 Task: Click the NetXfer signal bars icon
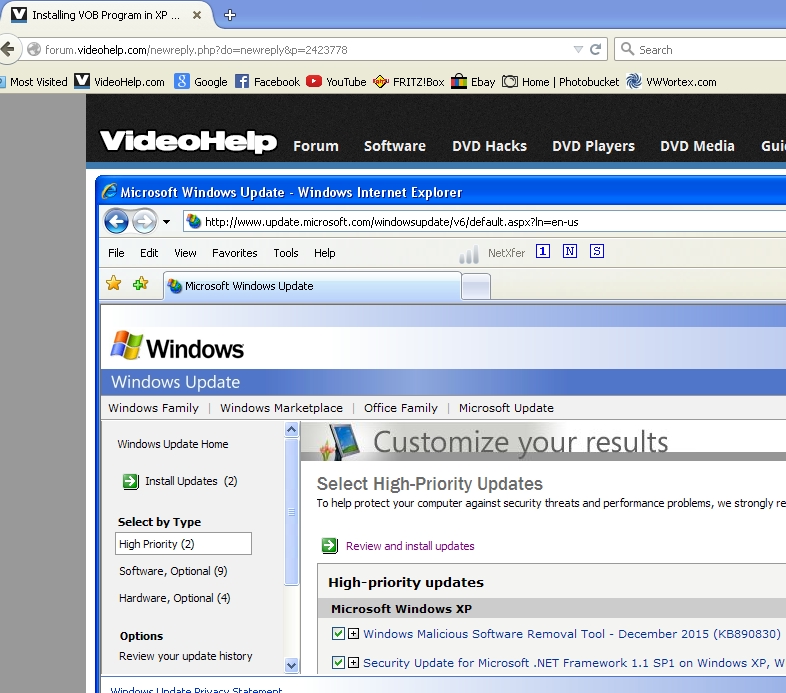469,254
